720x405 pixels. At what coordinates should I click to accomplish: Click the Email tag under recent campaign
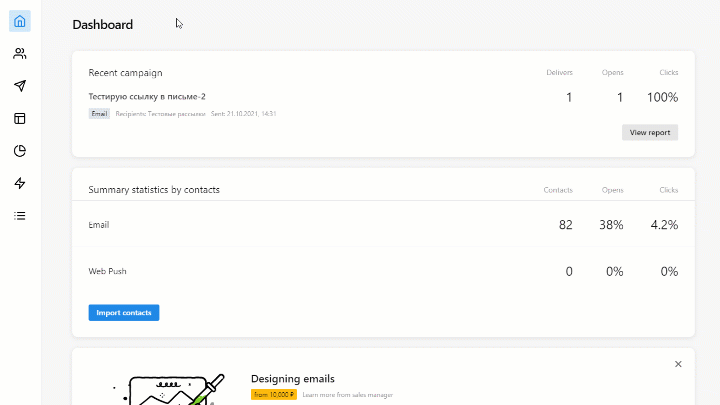[x=99, y=114]
